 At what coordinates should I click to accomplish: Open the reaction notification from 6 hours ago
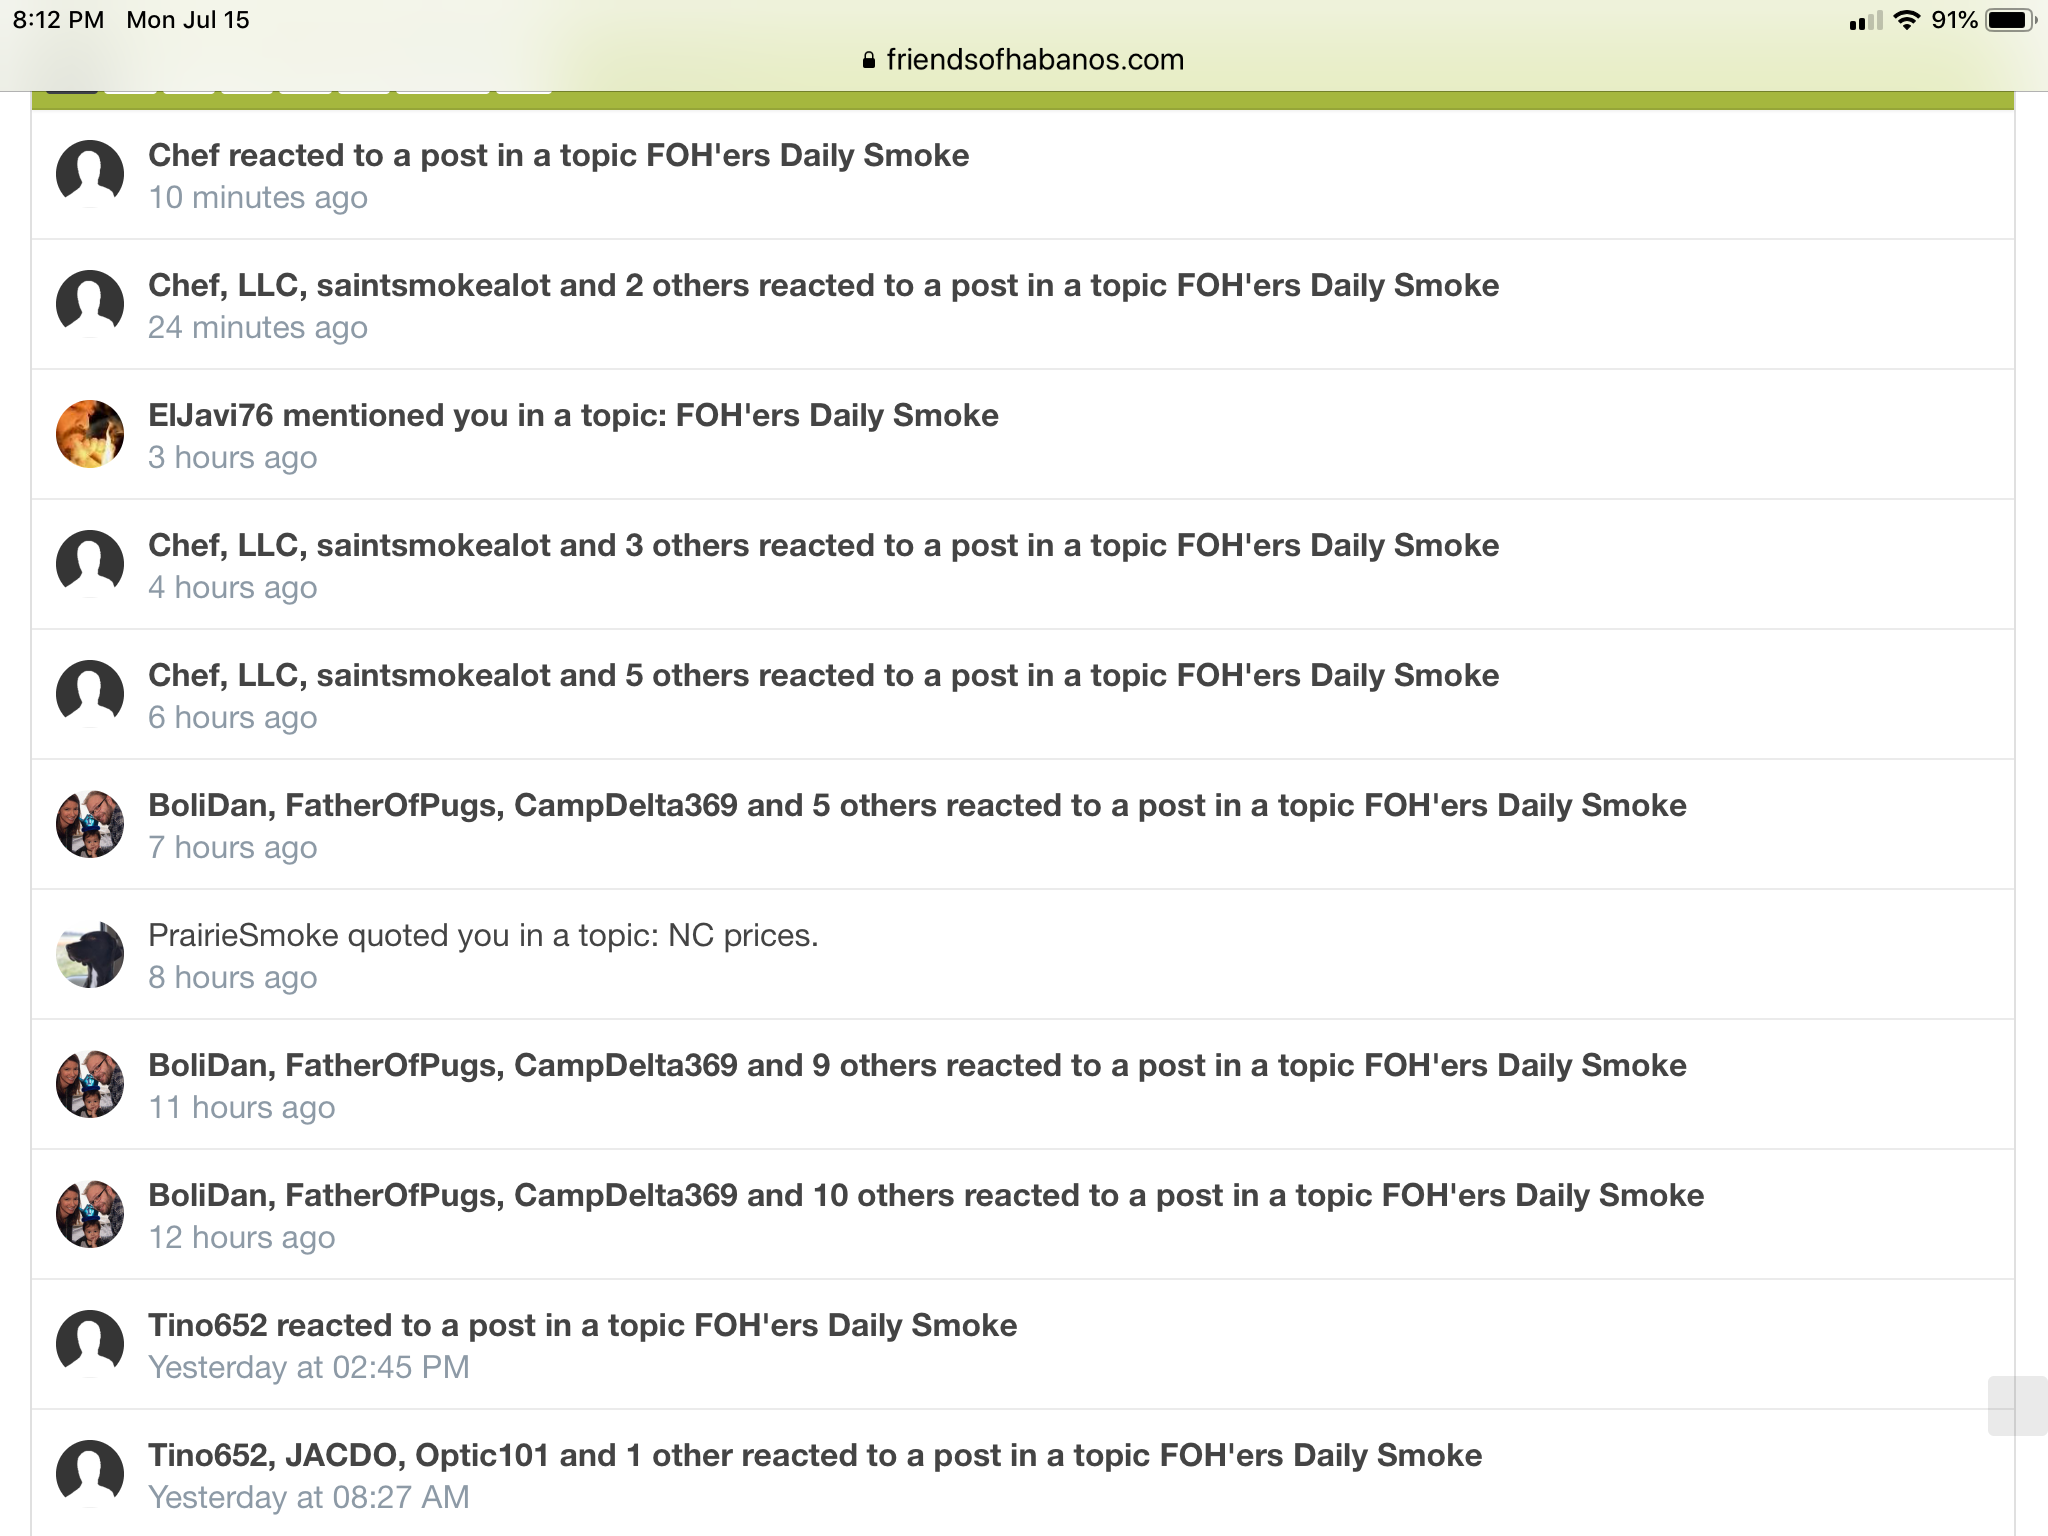[x=1022, y=694]
